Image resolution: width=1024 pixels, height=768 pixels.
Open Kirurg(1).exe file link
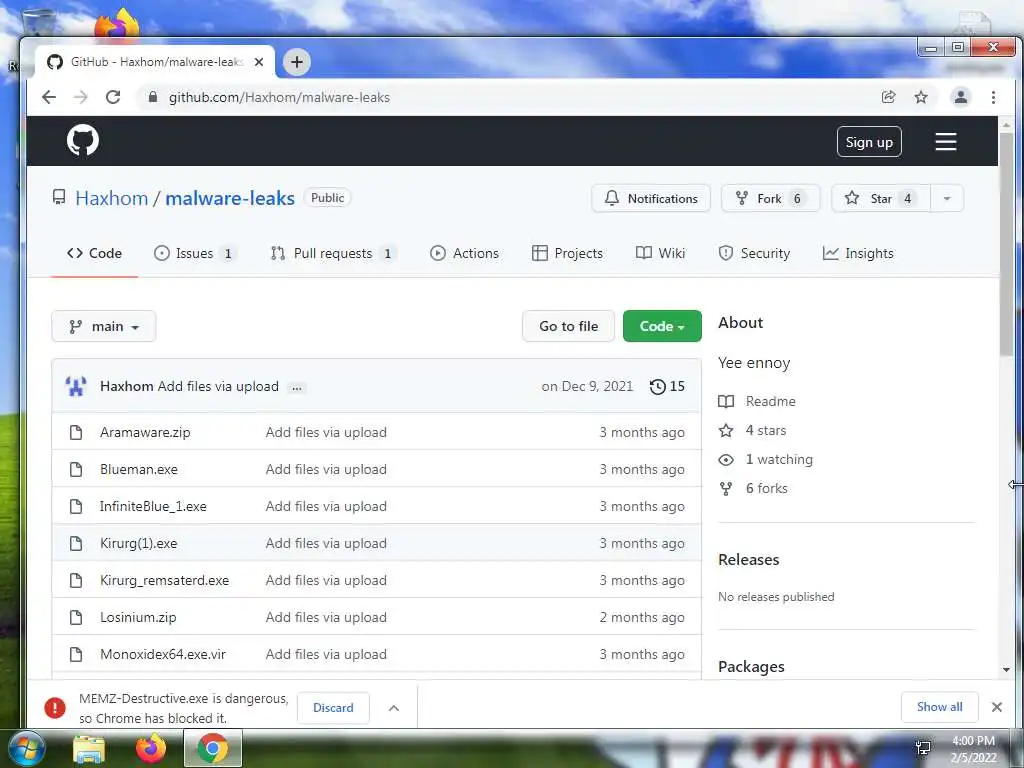(x=138, y=543)
